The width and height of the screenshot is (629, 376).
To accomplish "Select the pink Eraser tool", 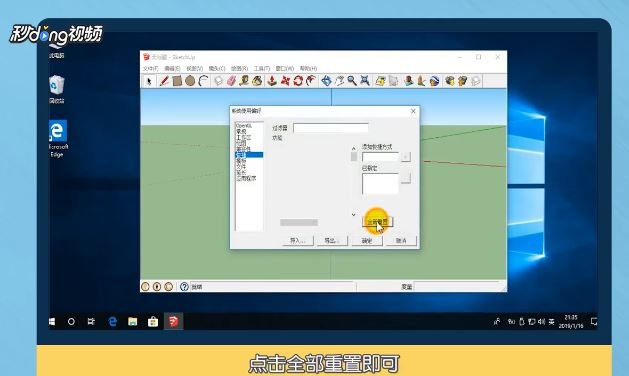I will click(x=231, y=81).
